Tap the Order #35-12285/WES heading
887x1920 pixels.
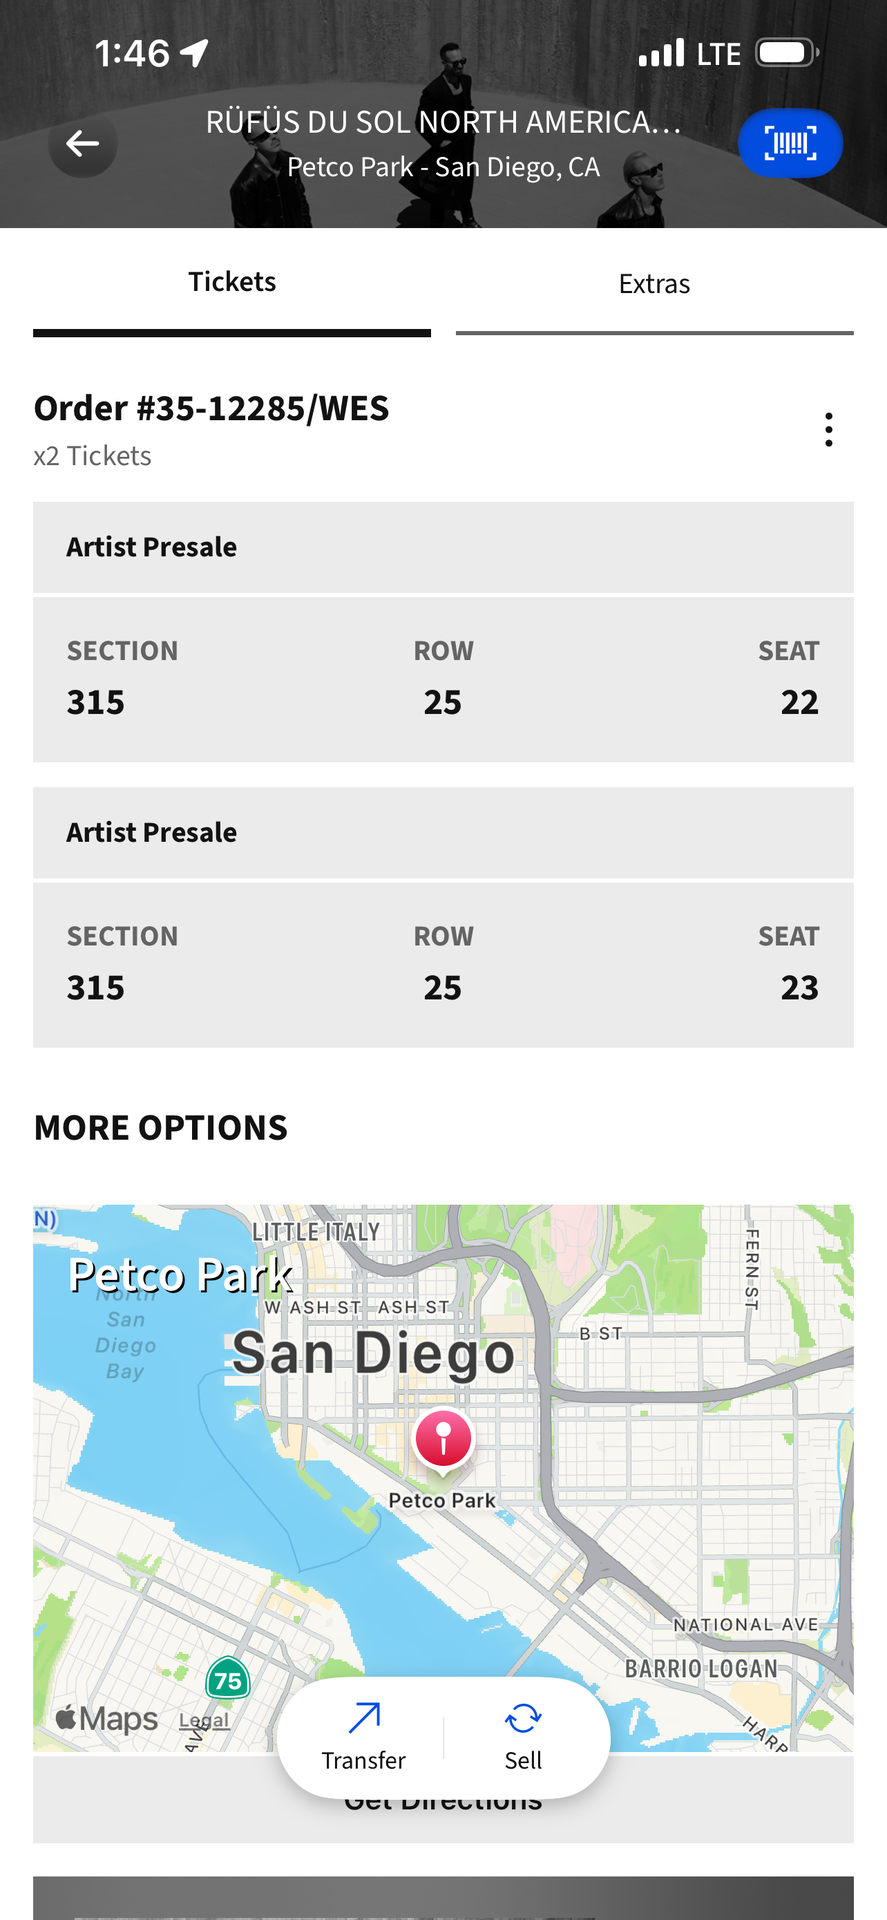(211, 408)
